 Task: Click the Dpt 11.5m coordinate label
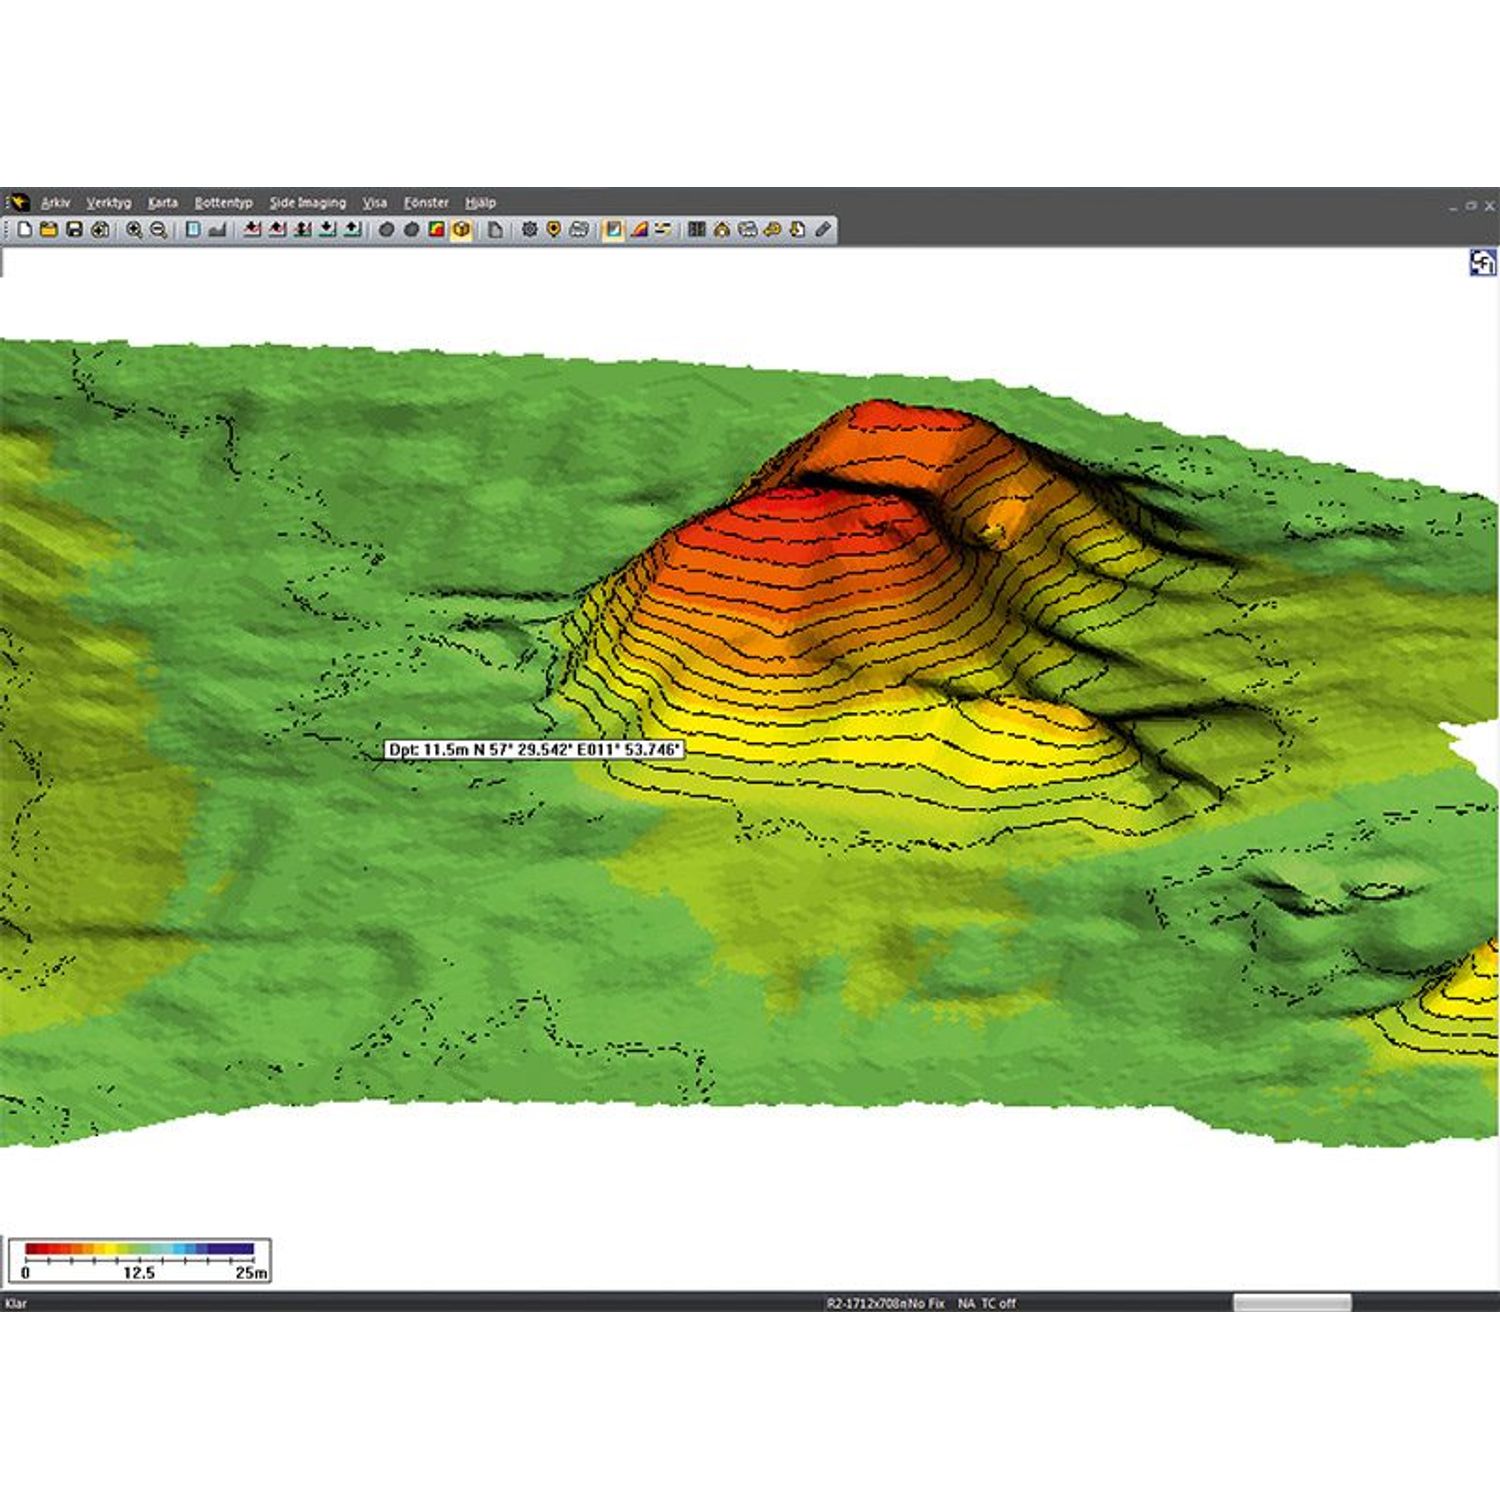tap(534, 750)
